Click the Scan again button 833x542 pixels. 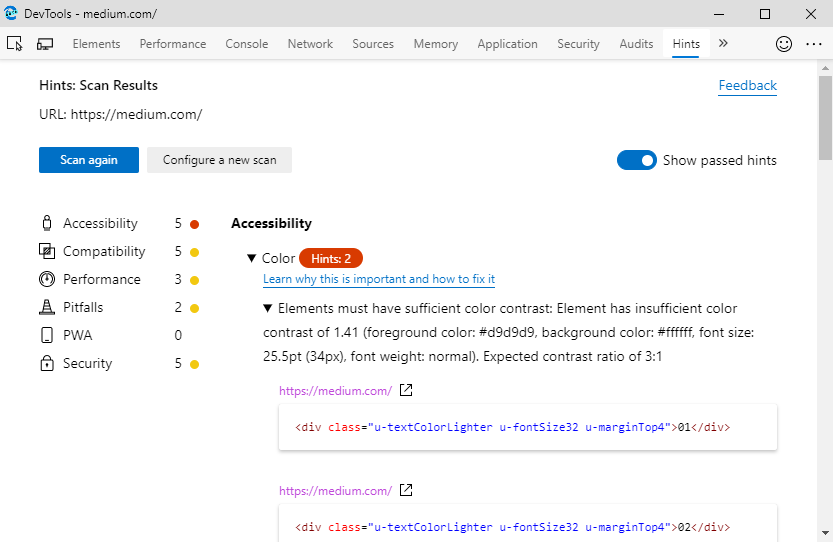coord(89,160)
